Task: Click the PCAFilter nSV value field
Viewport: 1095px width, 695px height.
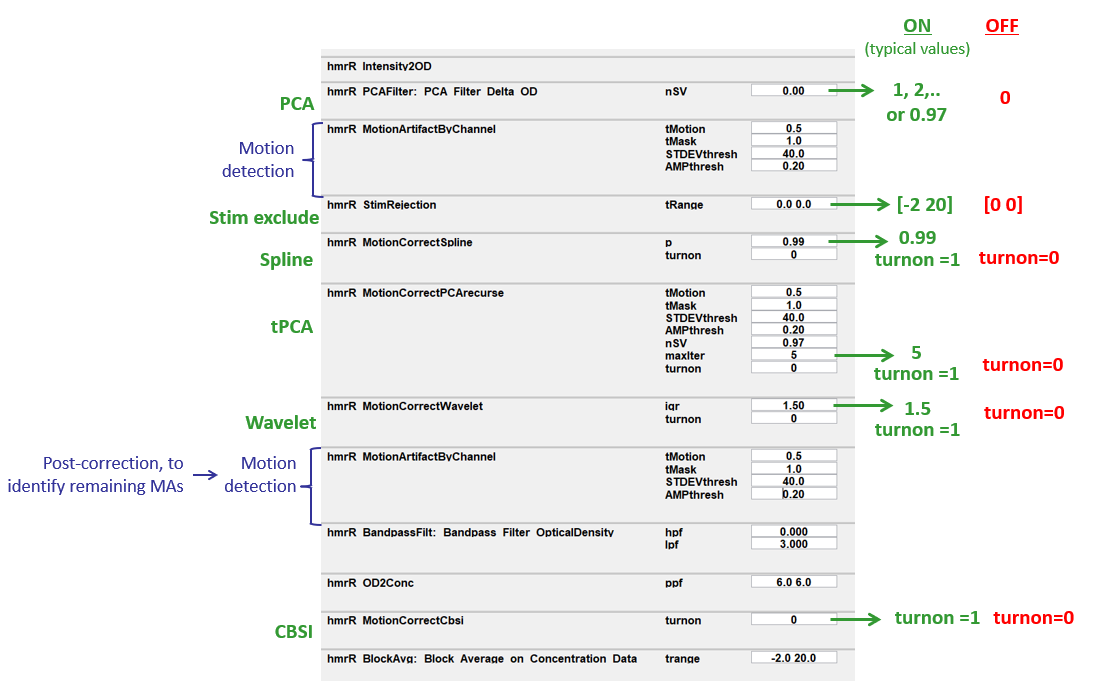Action: pos(793,91)
